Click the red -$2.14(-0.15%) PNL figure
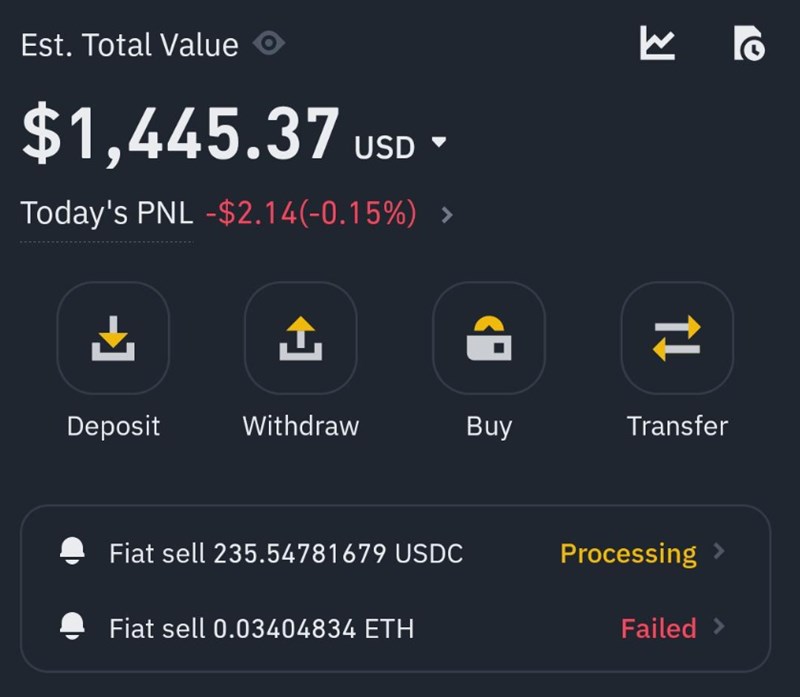 (310, 214)
